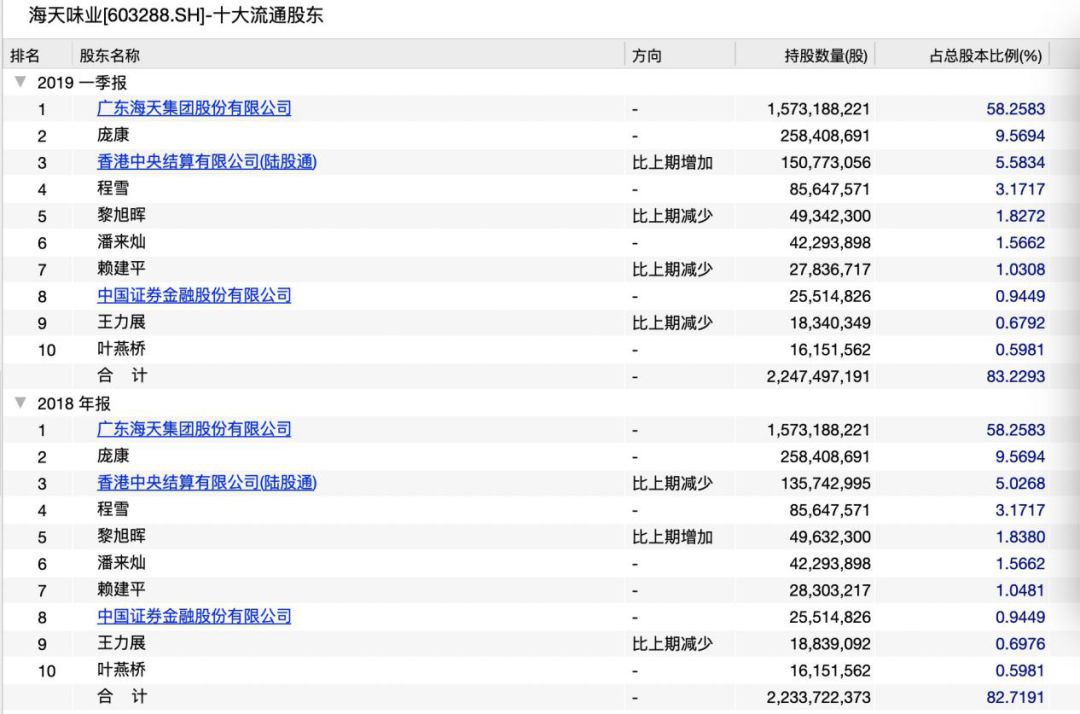This screenshot has width=1080, height=714.
Task: Select 黎旭晖 in the 2018 年报 section
Action: [121, 536]
